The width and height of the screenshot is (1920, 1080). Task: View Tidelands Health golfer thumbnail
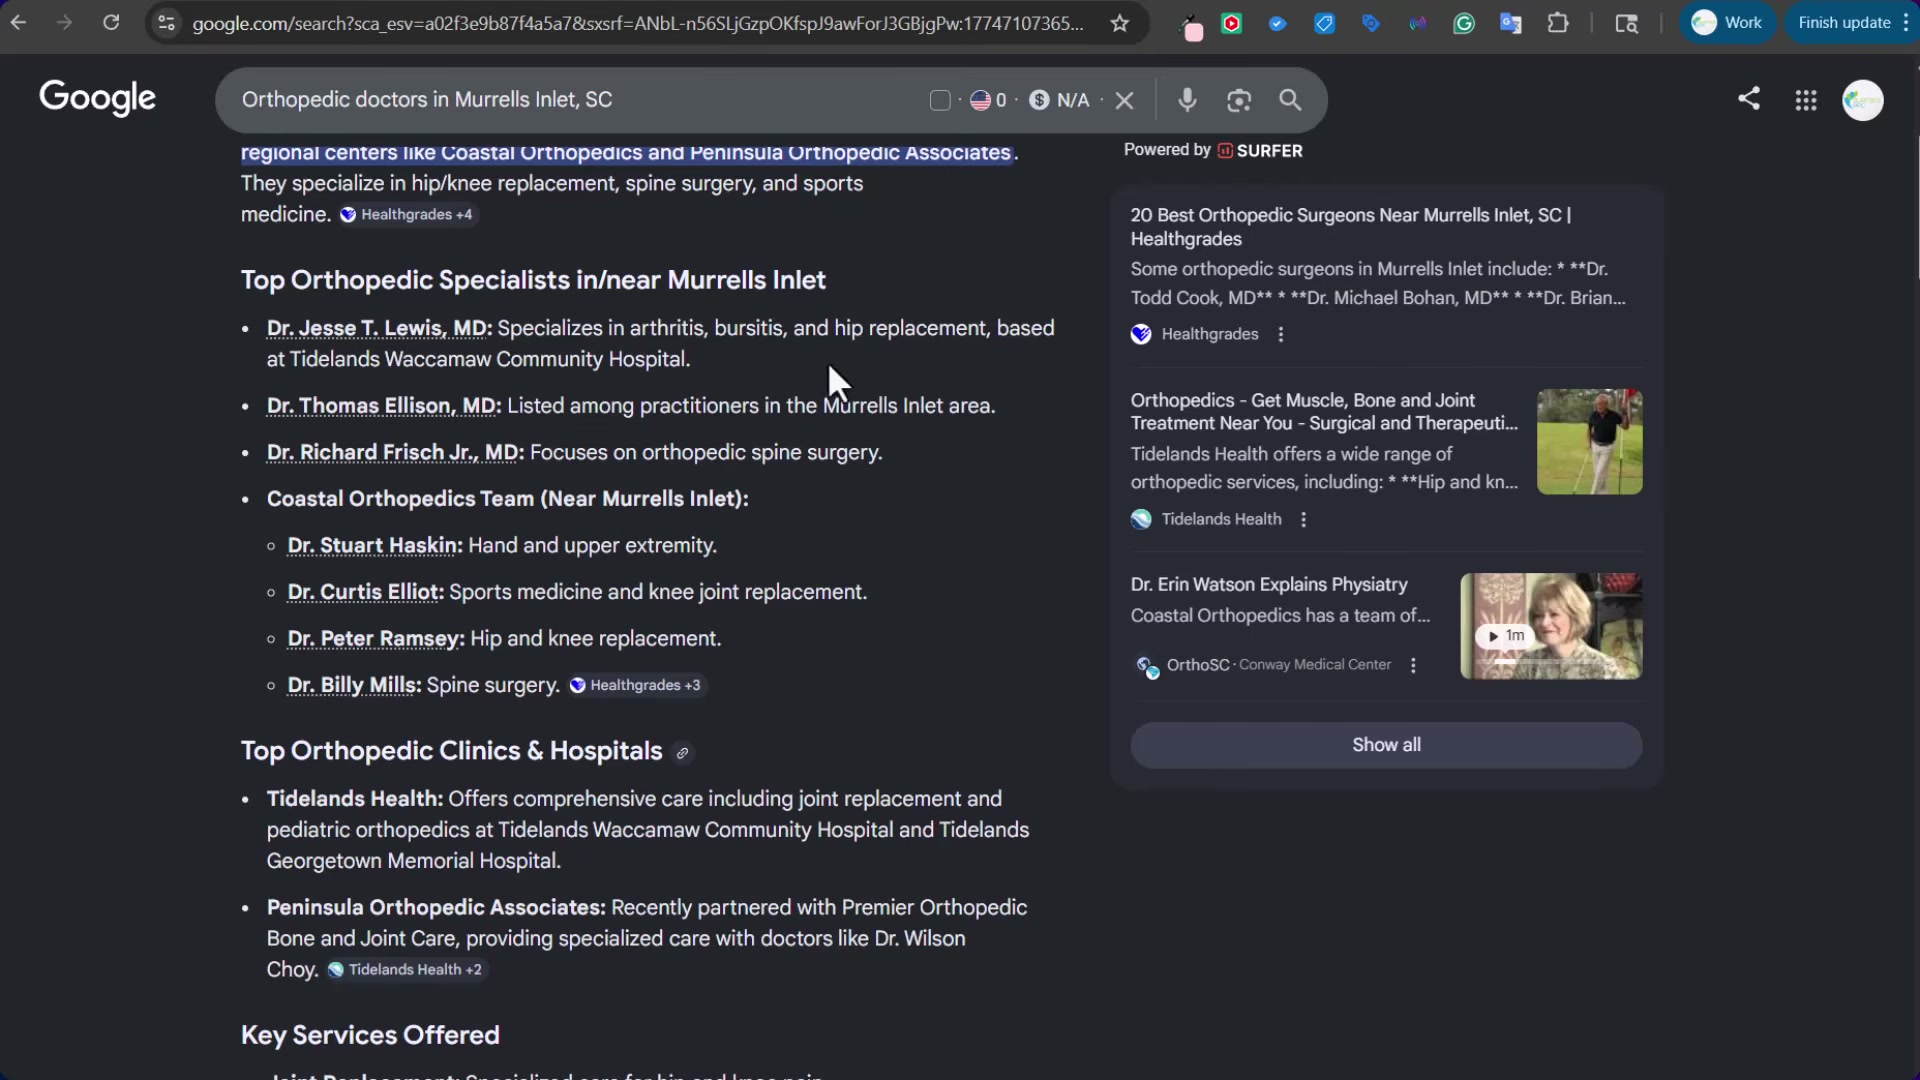pyautogui.click(x=1590, y=442)
